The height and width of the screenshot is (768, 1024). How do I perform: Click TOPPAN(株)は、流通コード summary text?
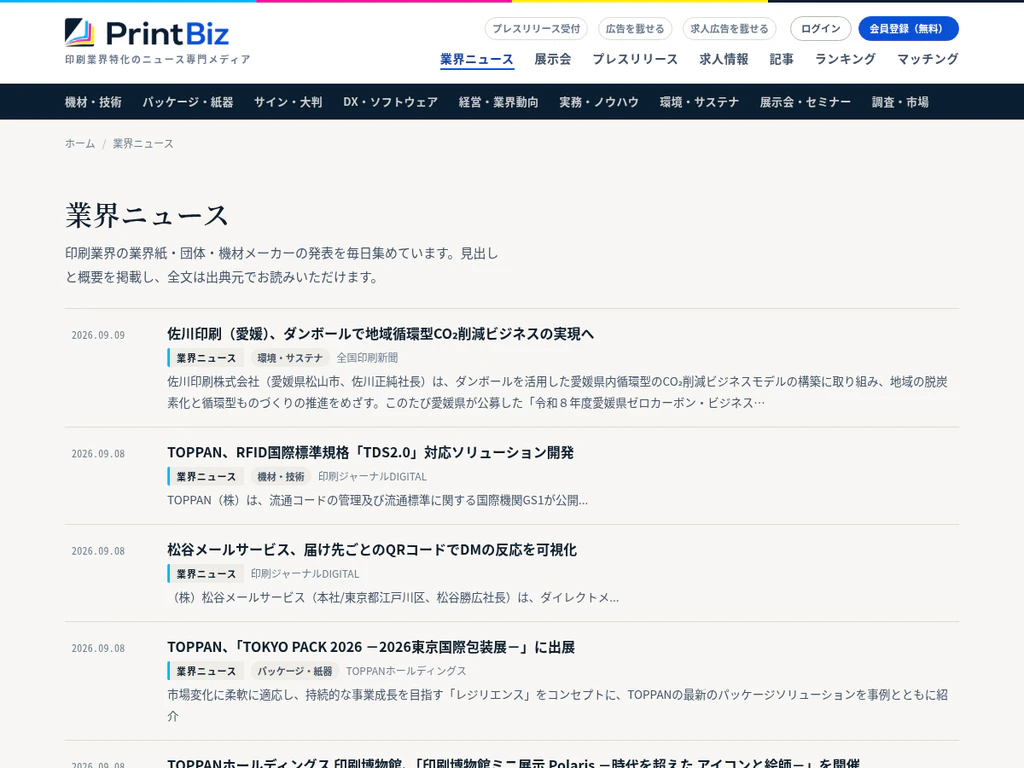pyautogui.click(x=377, y=500)
